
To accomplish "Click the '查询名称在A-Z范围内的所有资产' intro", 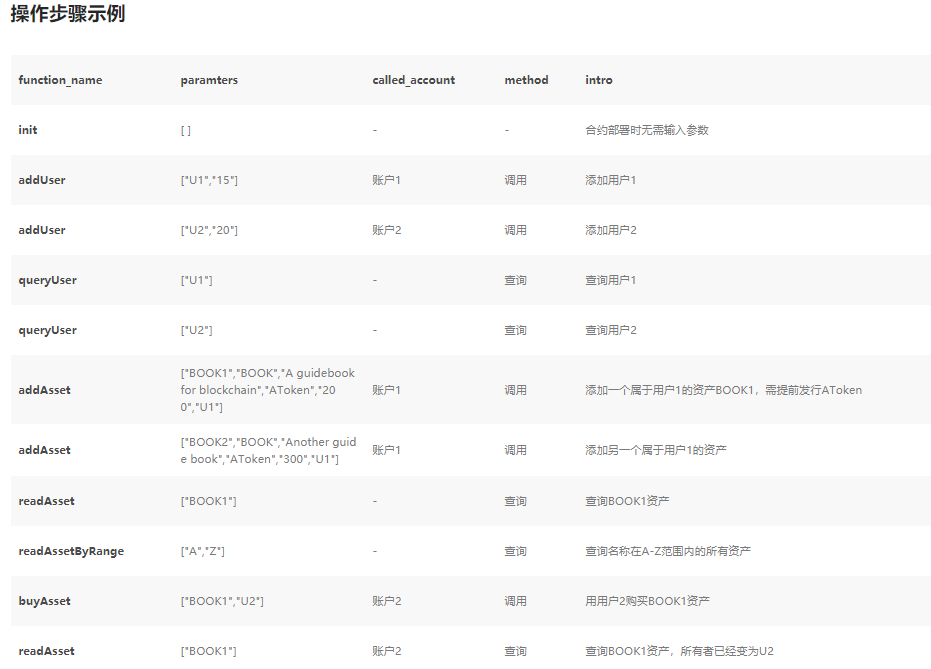I will (x=668, y=551).
